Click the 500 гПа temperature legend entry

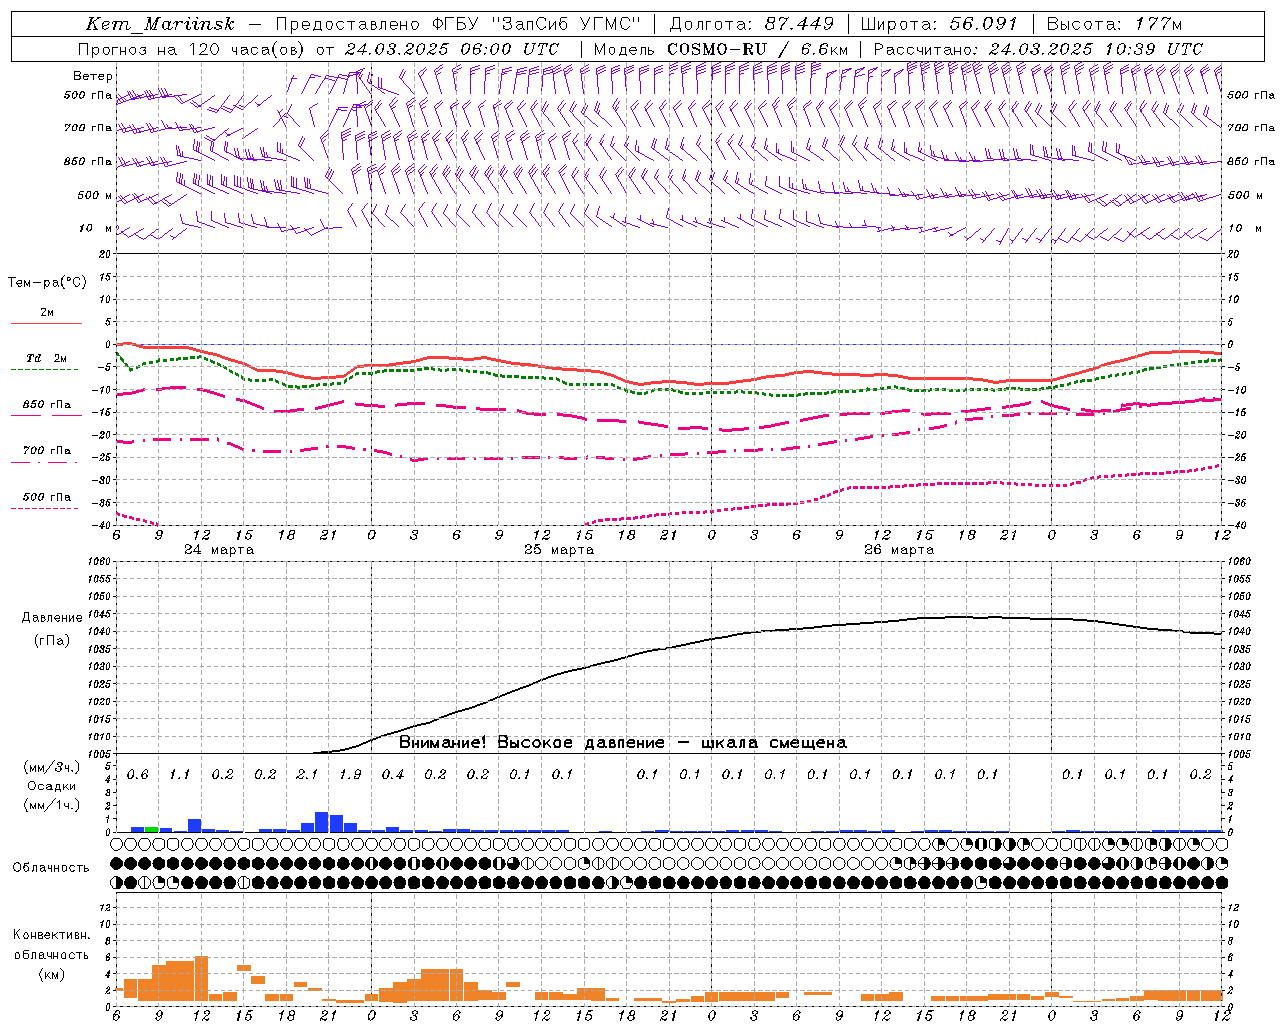(x=47, y=497)
